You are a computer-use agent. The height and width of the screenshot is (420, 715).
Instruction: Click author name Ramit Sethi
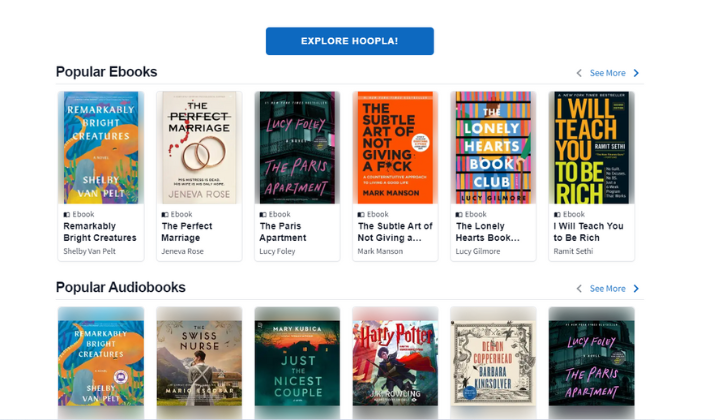pyautogui.click(x=573, y=251)
